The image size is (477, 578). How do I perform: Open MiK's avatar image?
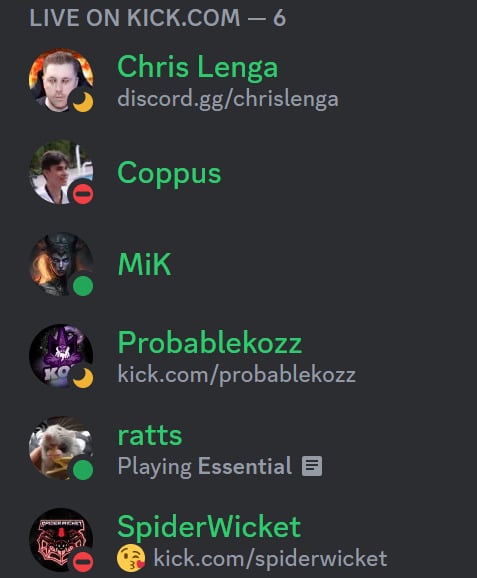[61, 264]
